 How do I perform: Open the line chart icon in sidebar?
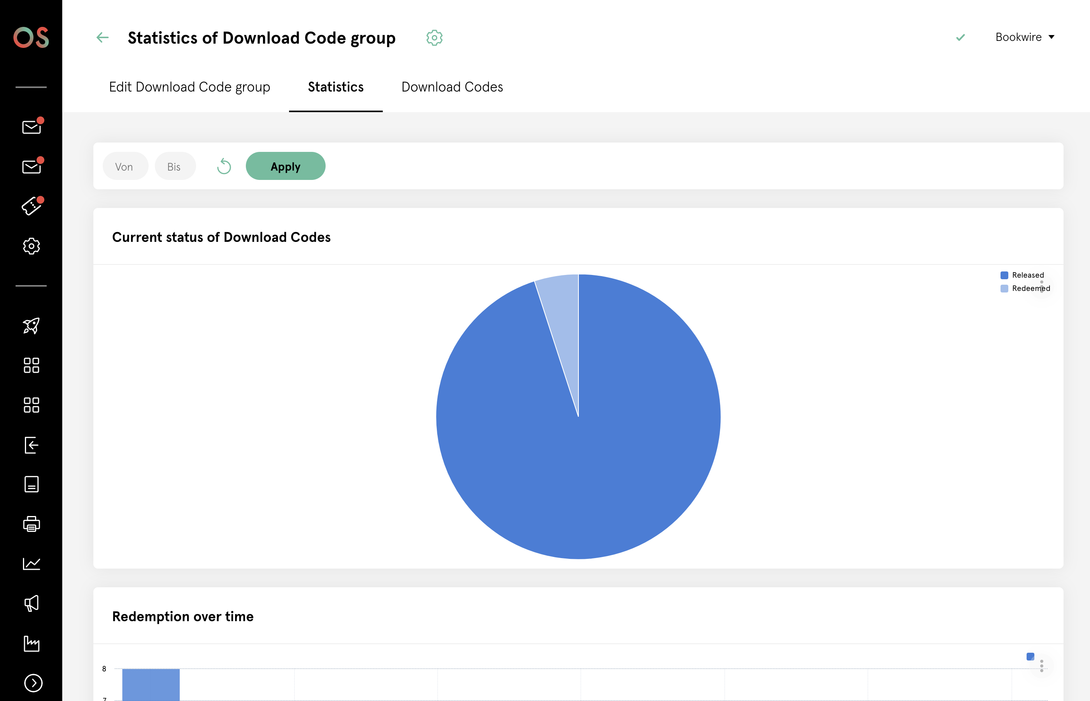(31, 564)
